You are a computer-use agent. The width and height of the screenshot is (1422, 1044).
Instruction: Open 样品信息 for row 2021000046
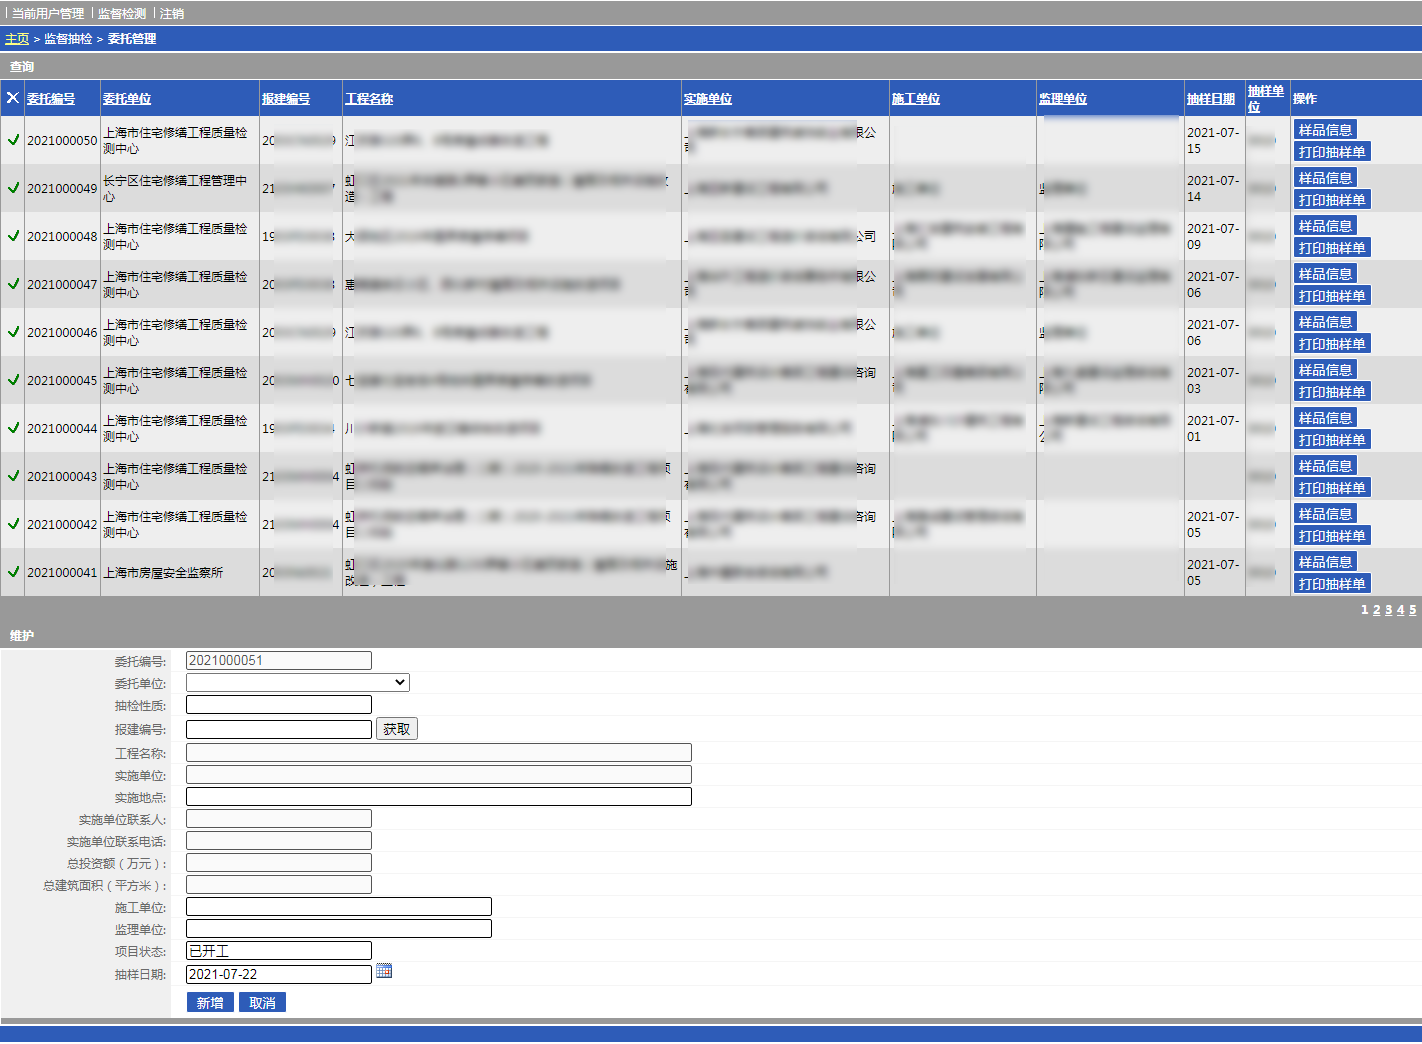click(x=1325, y=322)
